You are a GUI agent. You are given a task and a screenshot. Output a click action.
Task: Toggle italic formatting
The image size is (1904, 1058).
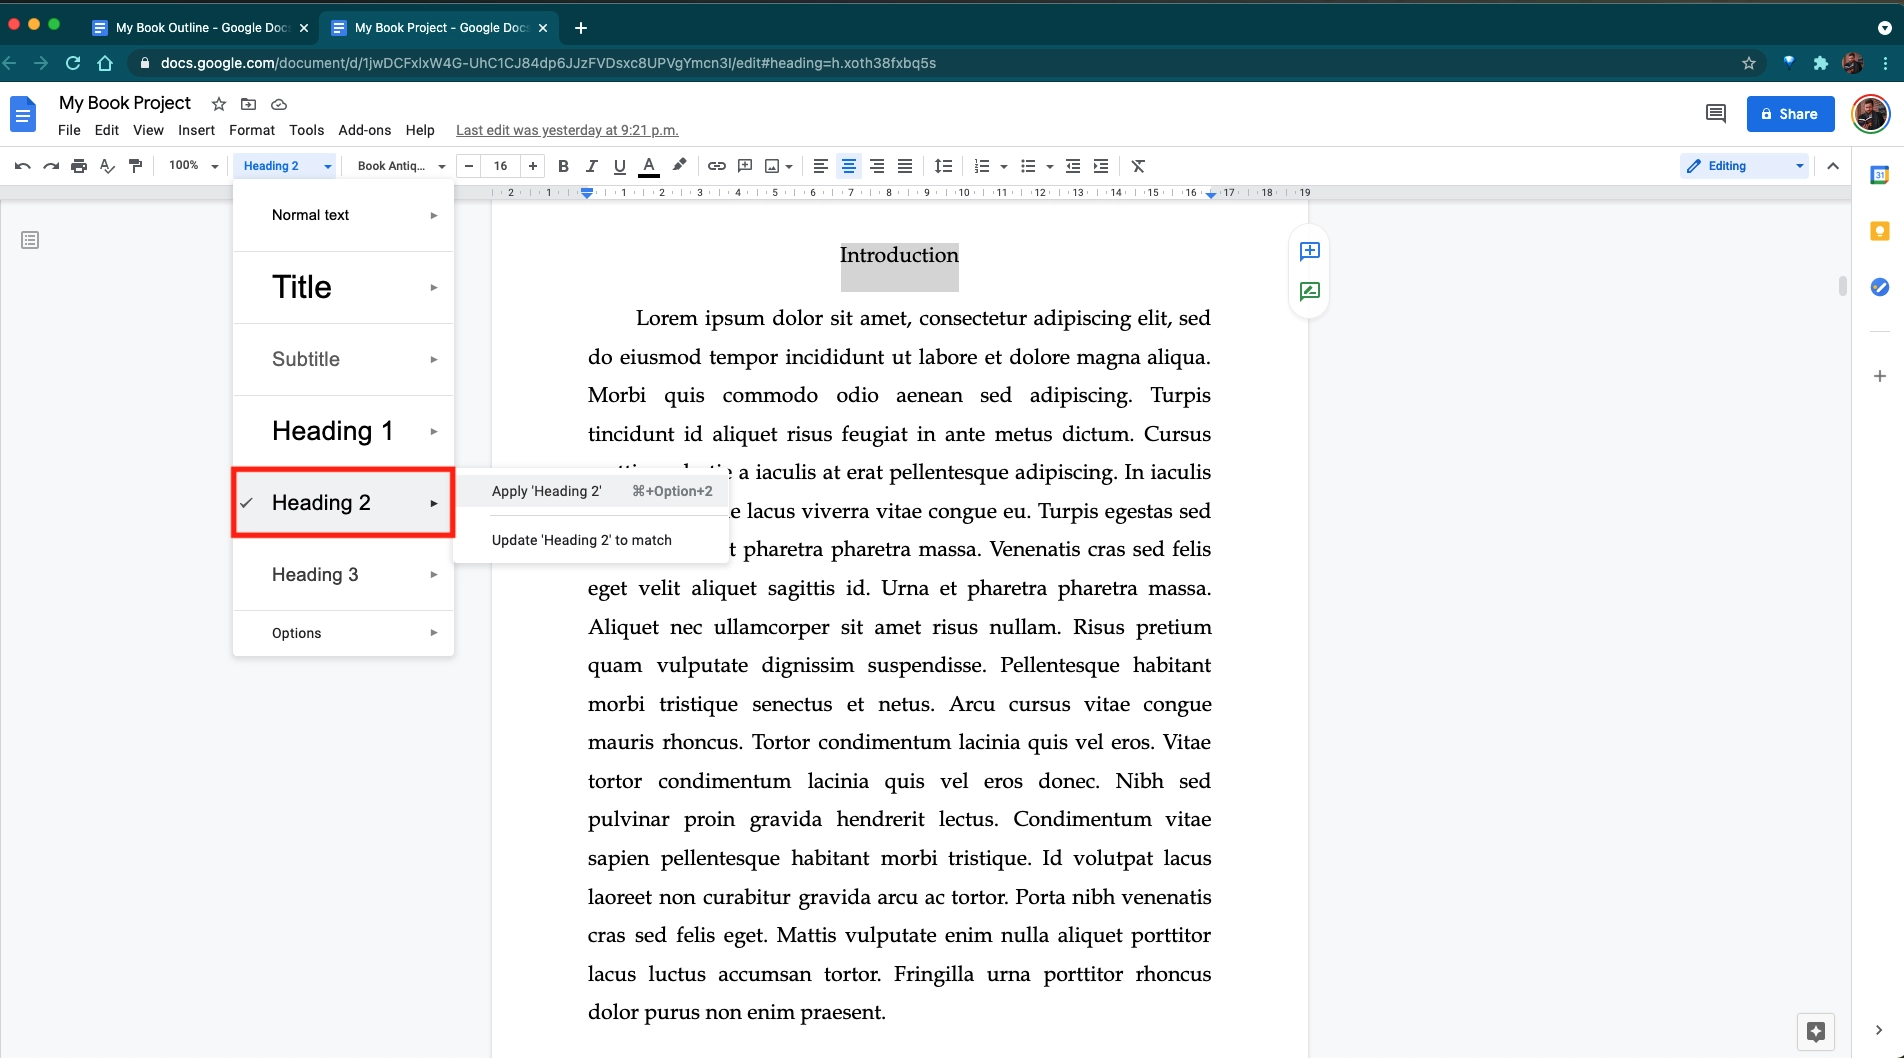591,166
